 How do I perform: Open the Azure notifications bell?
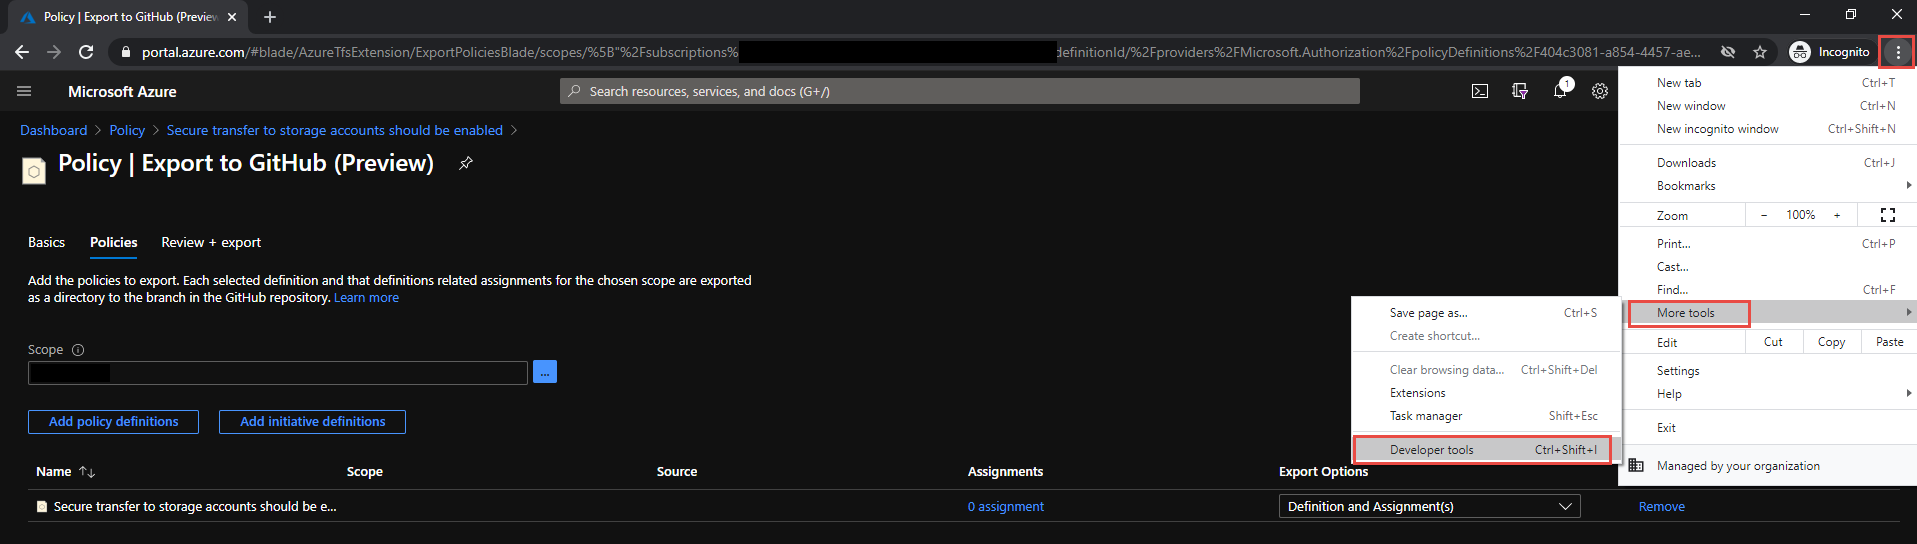[x=1560, y=91]
